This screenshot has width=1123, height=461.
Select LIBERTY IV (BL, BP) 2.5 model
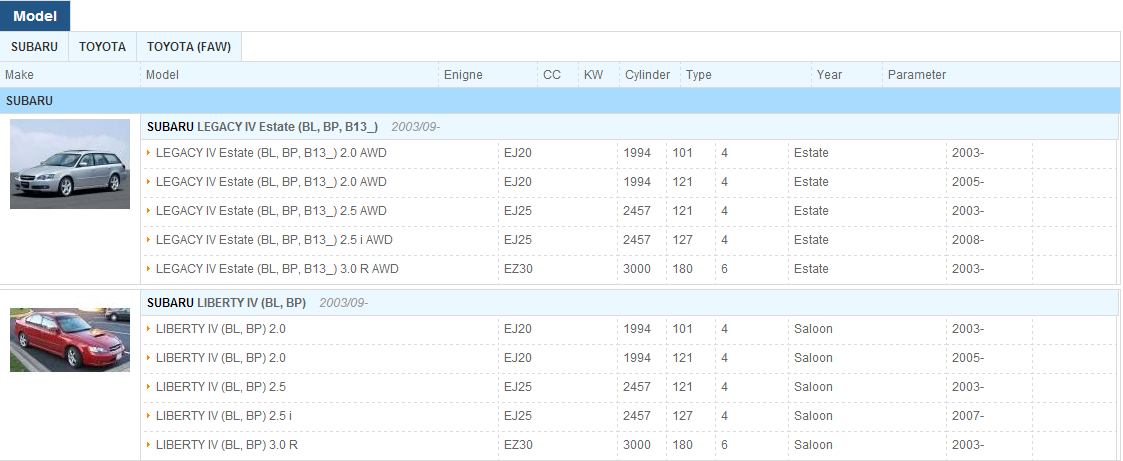click(221, 387)
